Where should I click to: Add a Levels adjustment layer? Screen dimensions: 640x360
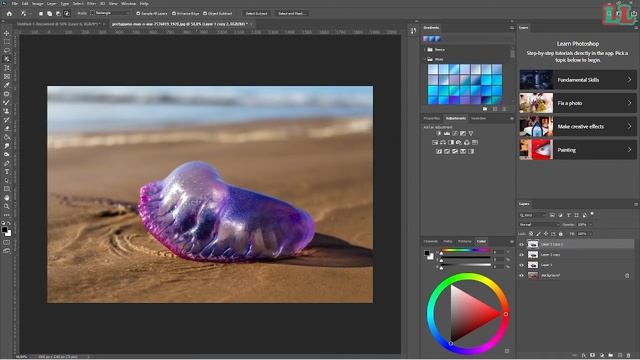click(x=447, y=133)
